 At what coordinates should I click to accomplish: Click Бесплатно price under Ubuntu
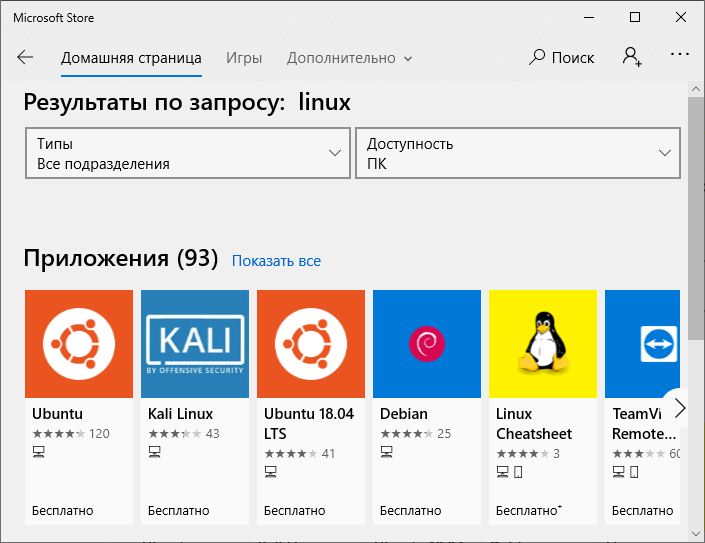62,511
